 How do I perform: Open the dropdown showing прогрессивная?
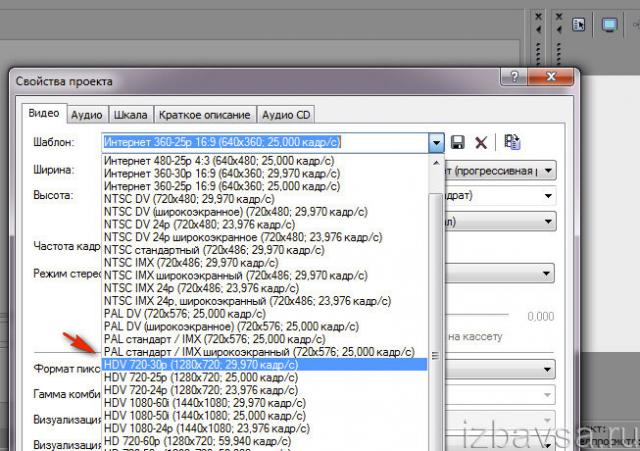[549, 170]
